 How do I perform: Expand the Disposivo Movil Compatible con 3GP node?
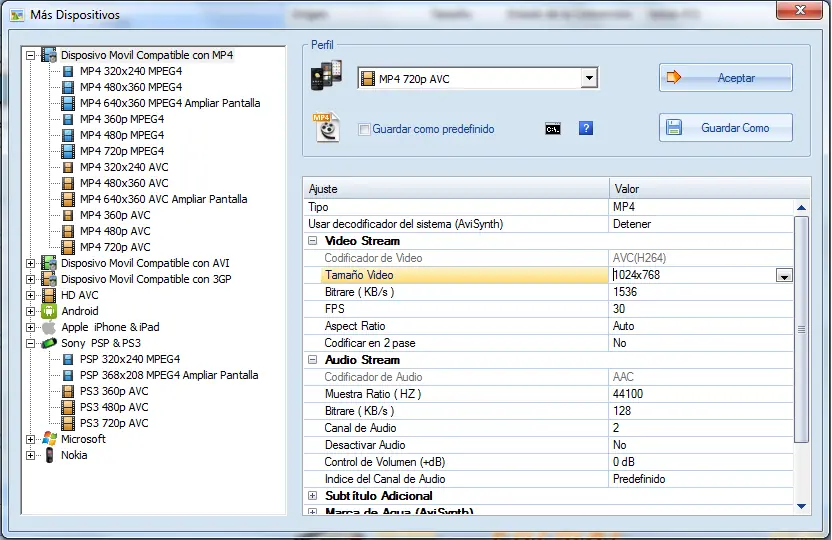point(30,279)
